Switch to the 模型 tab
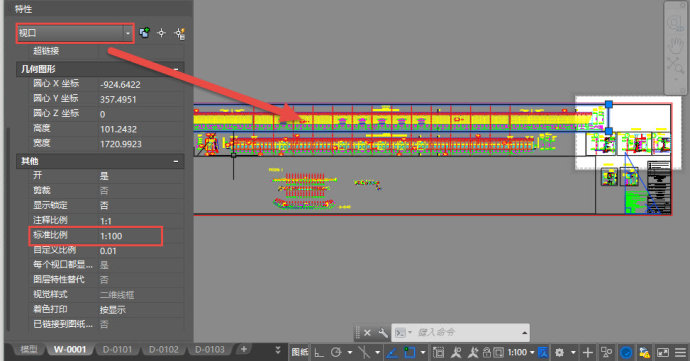Image resolution: width=690 pixels, height=361 pixels. click(x=29, y=350)
